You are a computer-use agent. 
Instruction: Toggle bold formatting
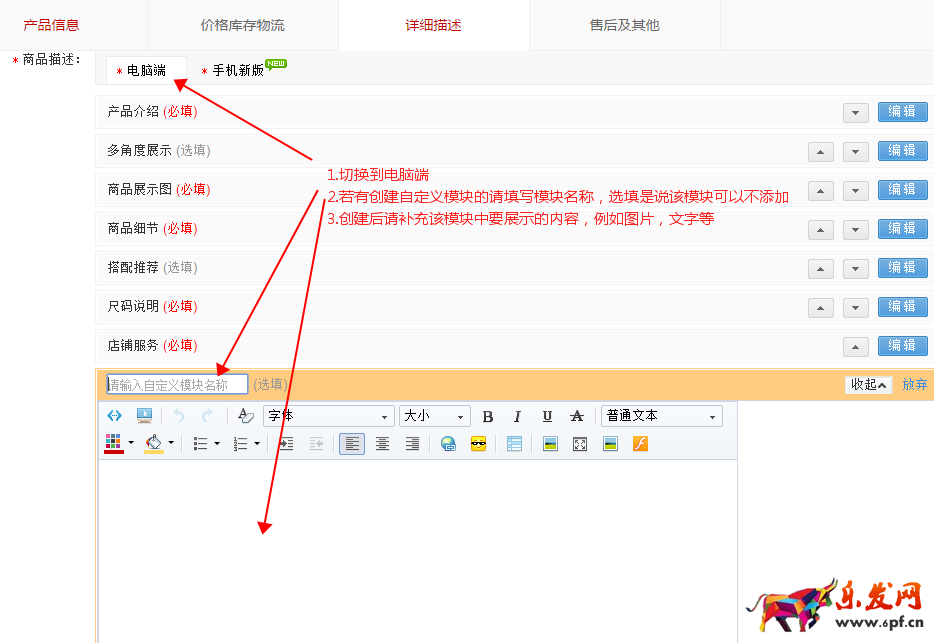tap(487, 416)
